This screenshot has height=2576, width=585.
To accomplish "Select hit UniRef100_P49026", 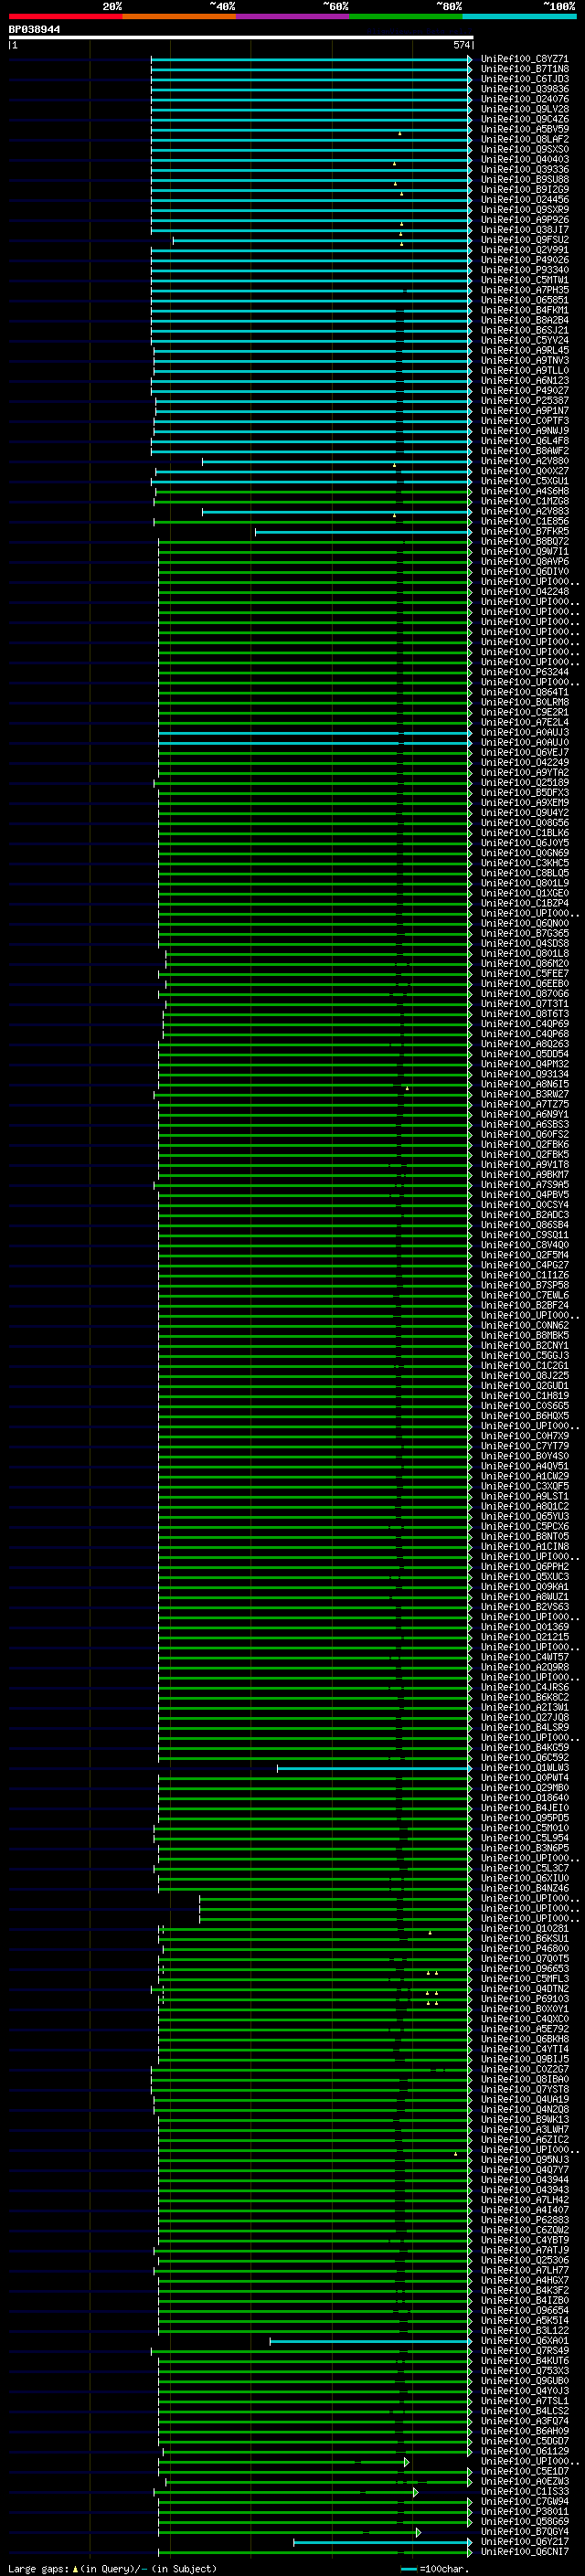I will (x=524, y=260).
